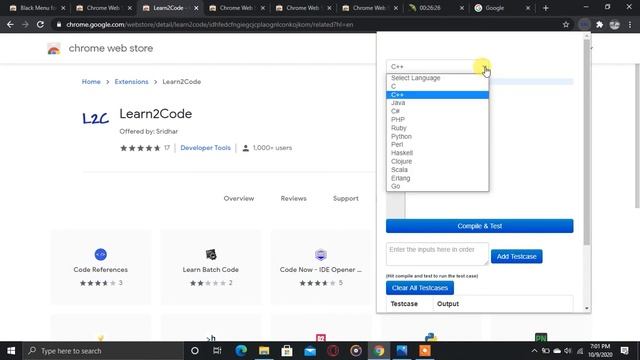Click the Compile & Test button
Screen dimensions: 640x360
[480, 226]
